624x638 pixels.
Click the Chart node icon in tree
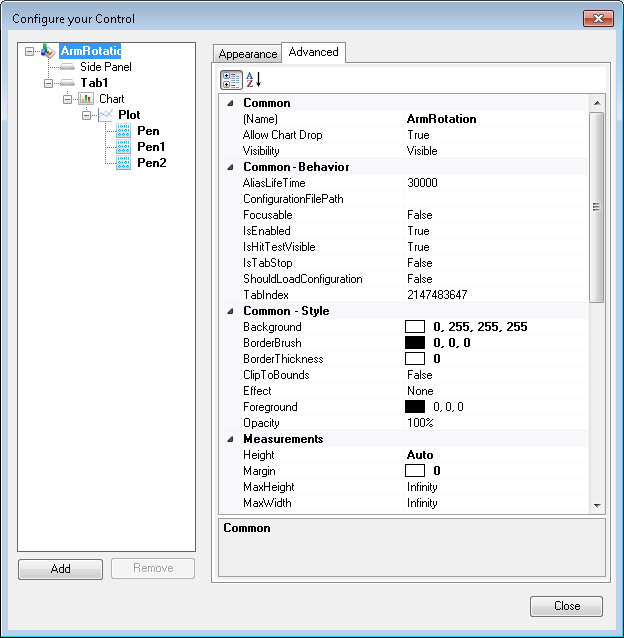(86, 99)
